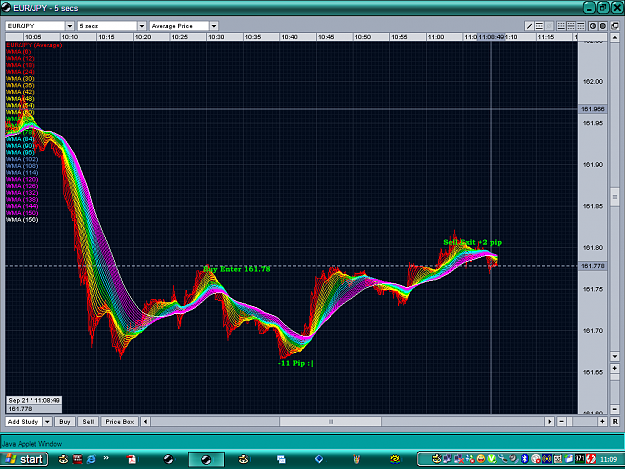Open the Add Study dropdown arrow

[47, 422]
